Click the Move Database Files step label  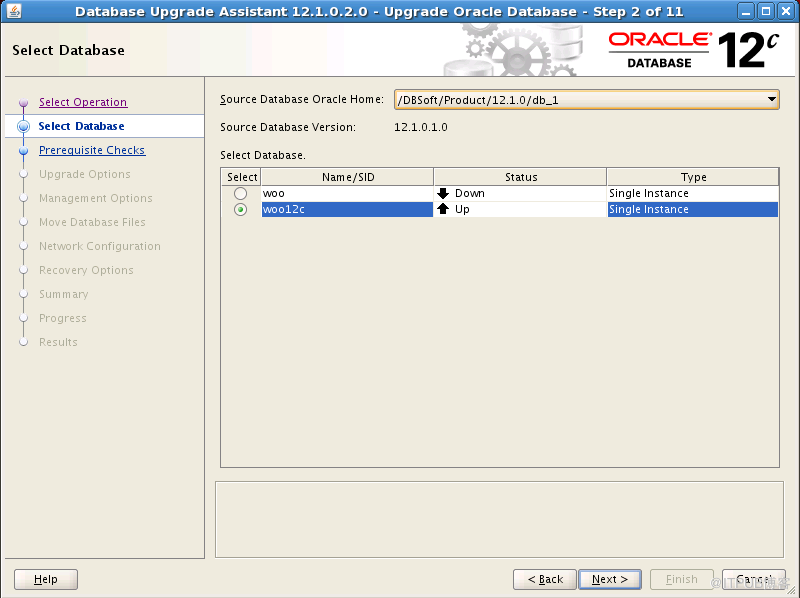(92, 222)
